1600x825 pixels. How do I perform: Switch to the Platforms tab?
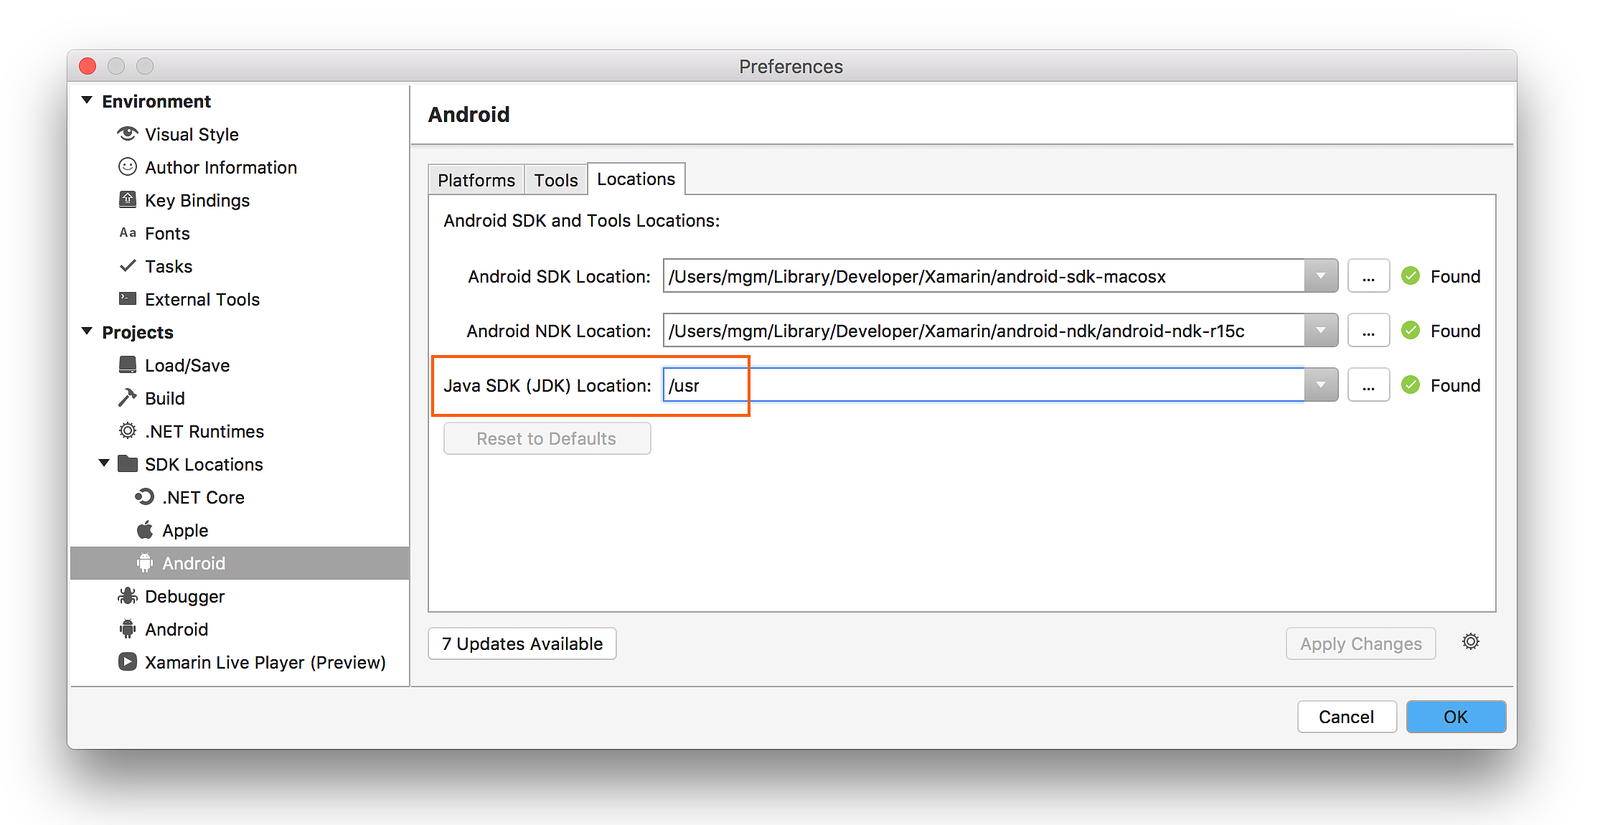[x=476, y=180]
